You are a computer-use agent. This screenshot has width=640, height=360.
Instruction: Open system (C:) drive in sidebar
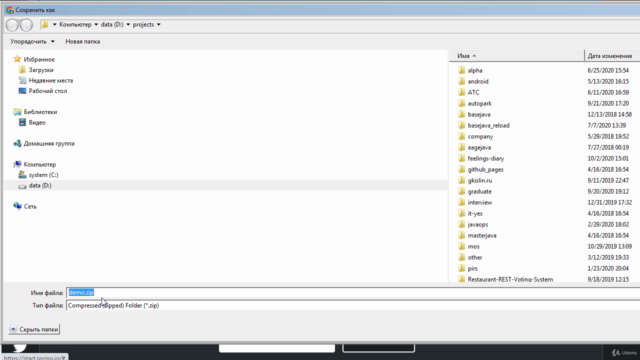(x=43, y=175)
